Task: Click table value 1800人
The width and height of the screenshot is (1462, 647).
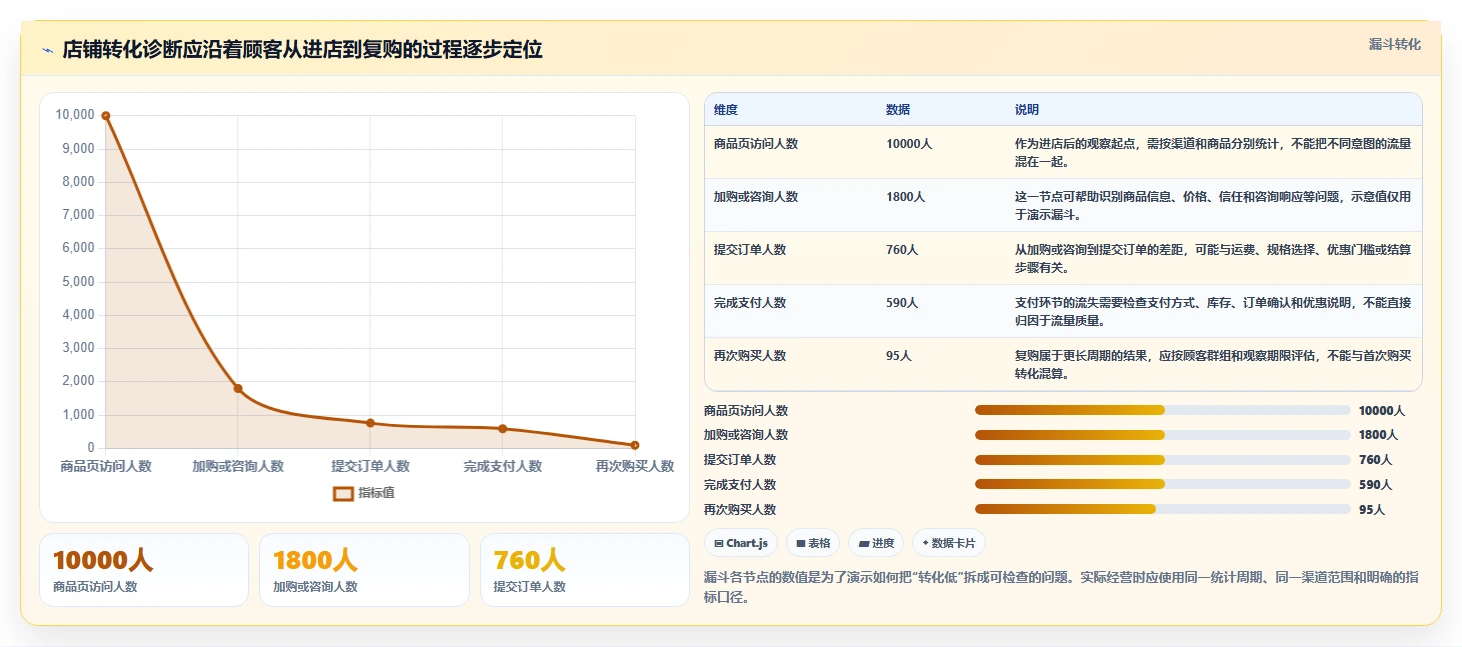Action: pos(906,197)
